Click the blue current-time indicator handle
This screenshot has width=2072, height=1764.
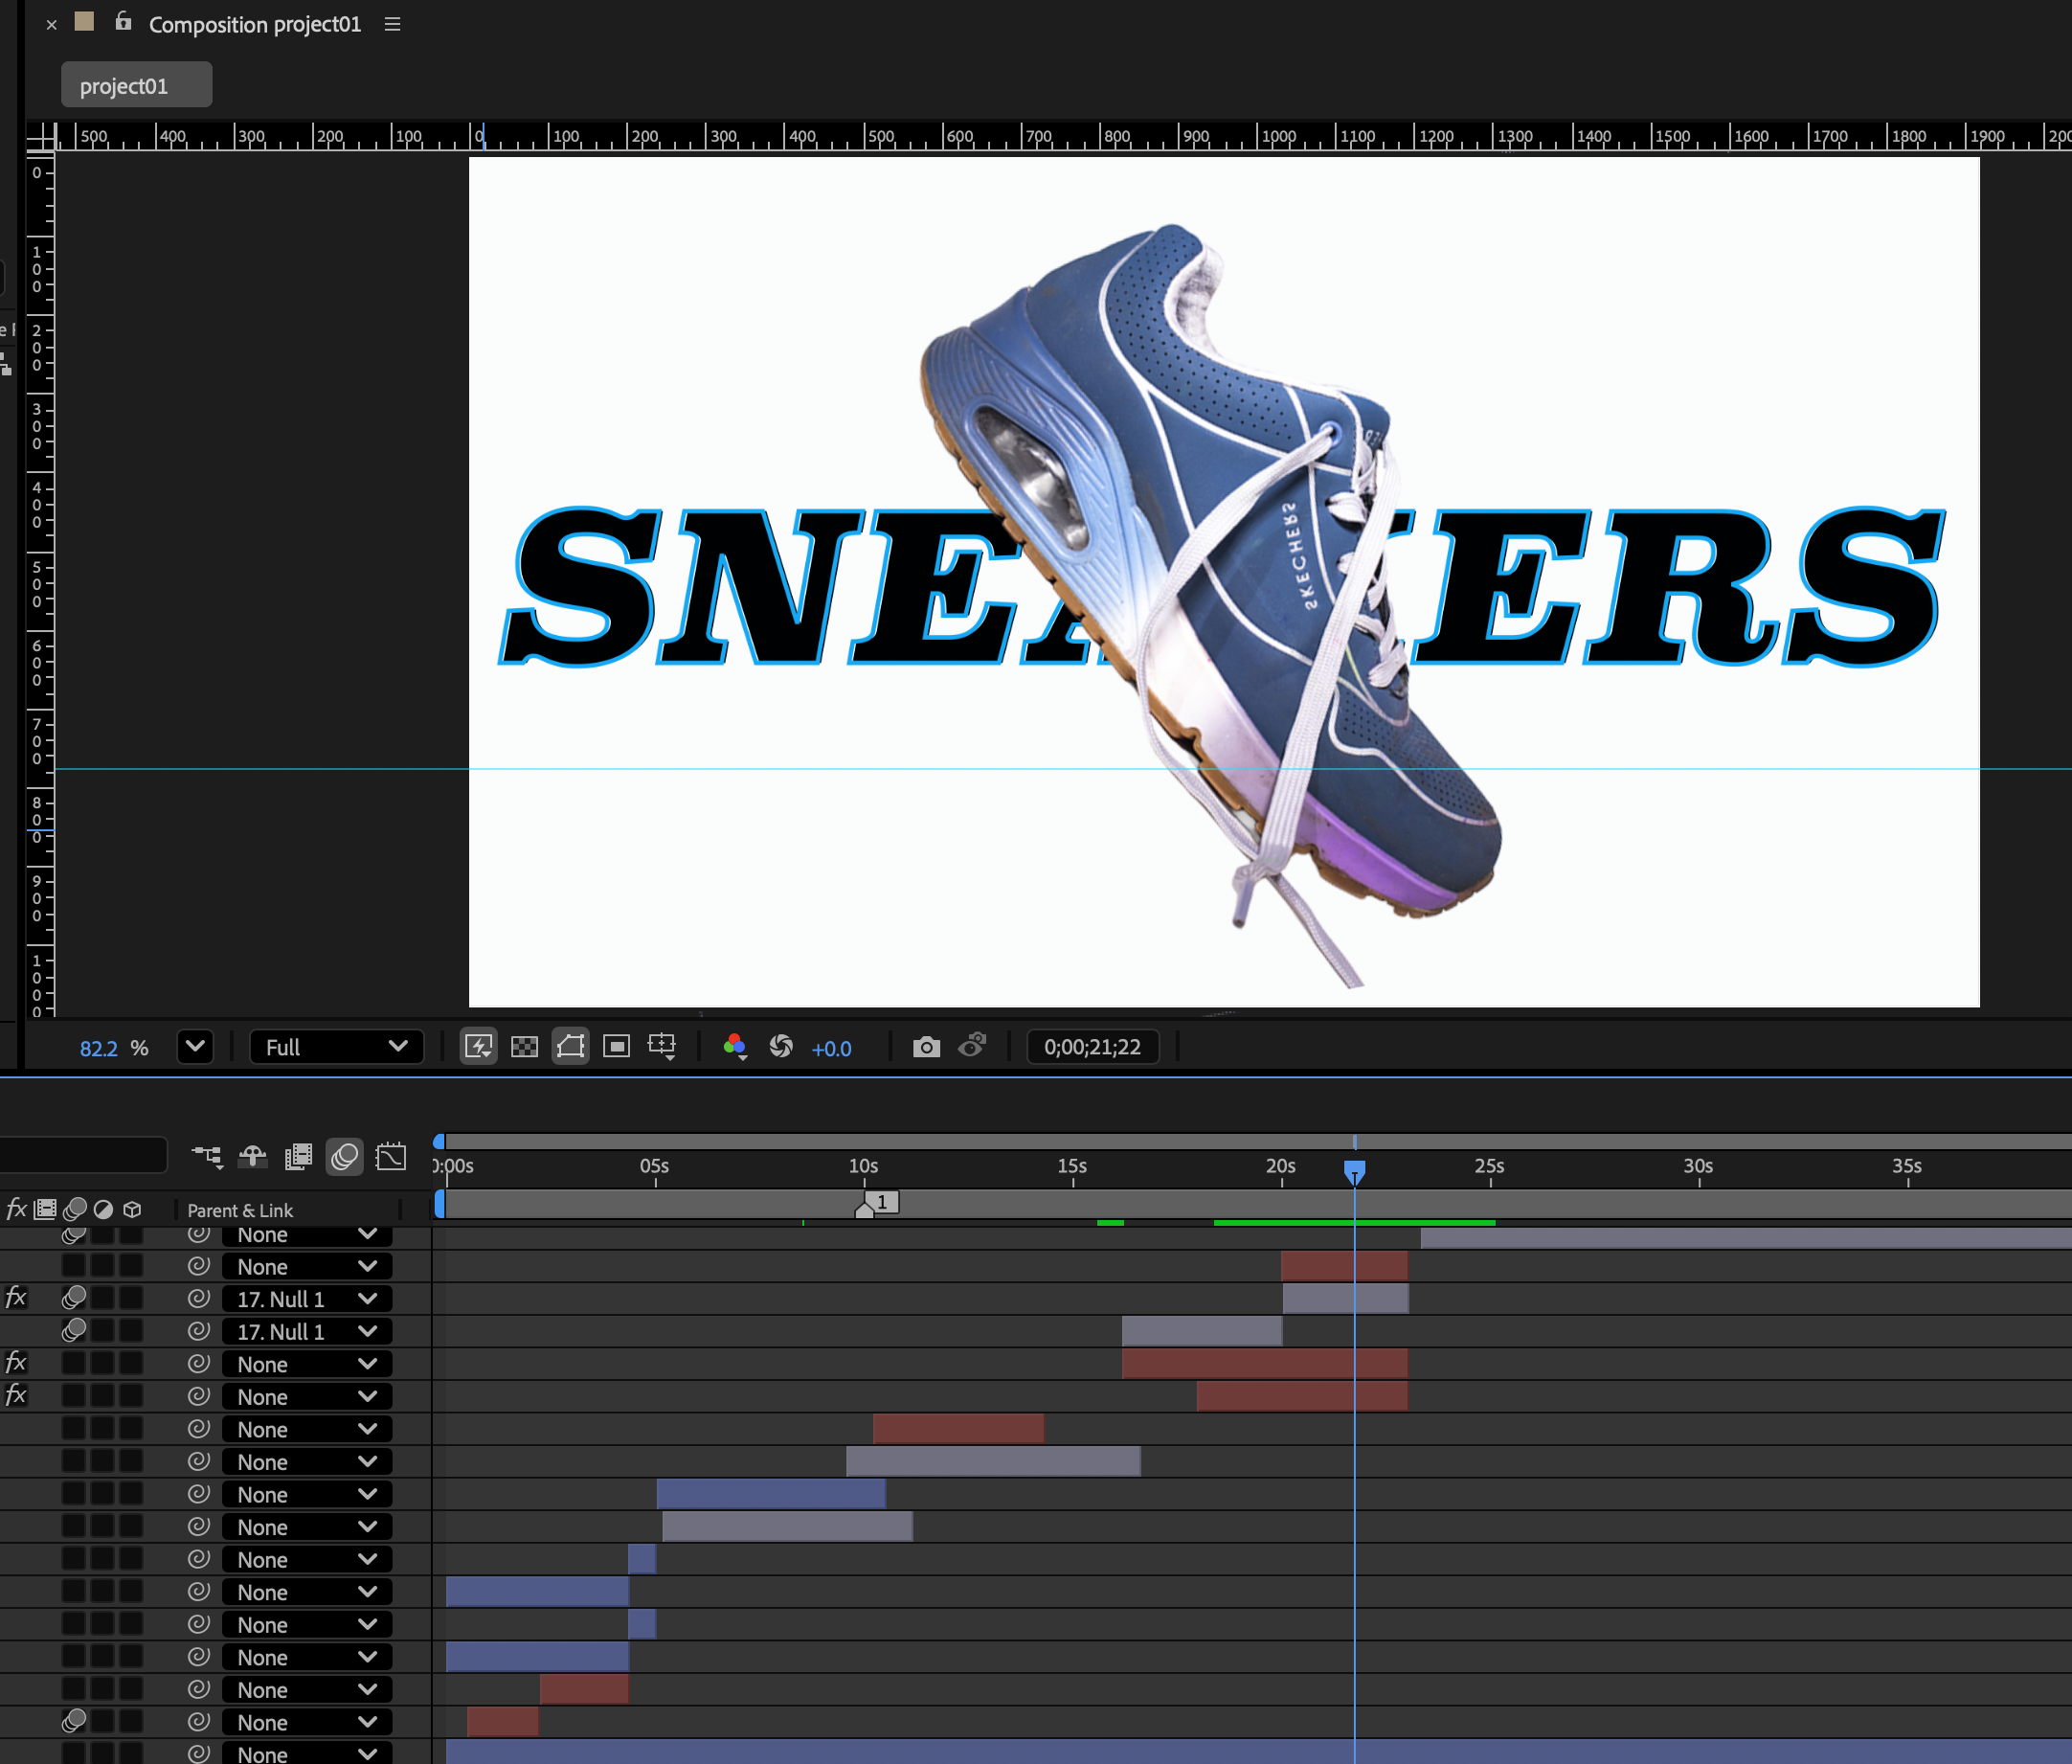click(1354, 1171)
